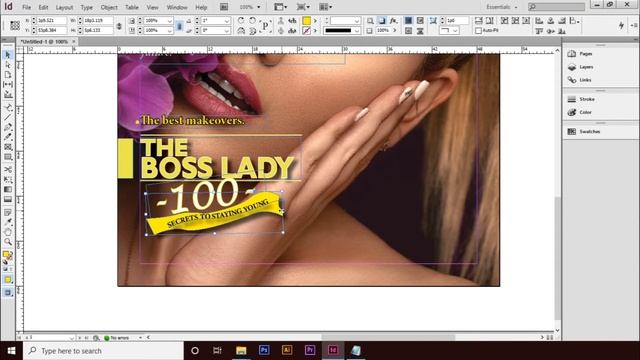
Task: Select the Rectangle tool
Action: click(8, 157)
